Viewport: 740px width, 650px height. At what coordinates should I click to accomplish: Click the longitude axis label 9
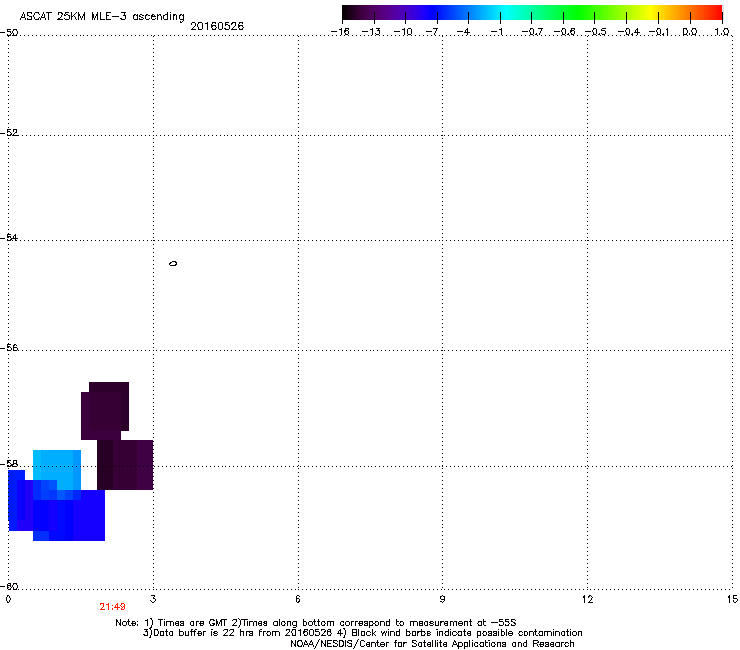pyautogui.click(x=442, y=599)
